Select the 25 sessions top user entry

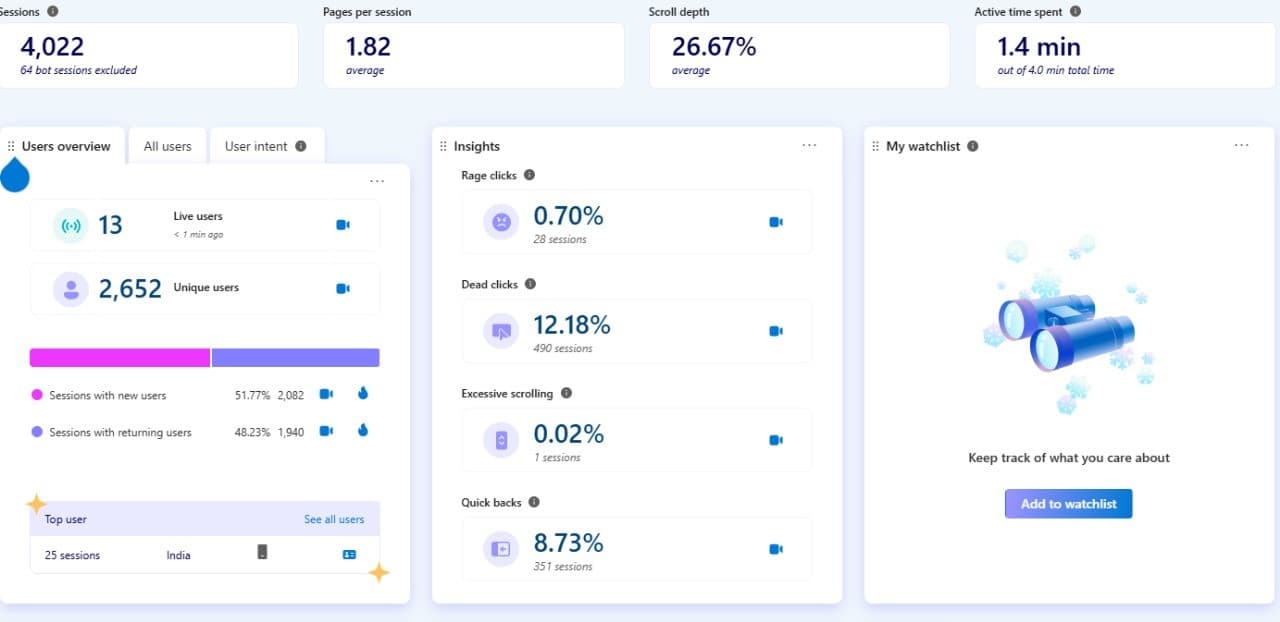pyautogui.click(x=71, y=555)
